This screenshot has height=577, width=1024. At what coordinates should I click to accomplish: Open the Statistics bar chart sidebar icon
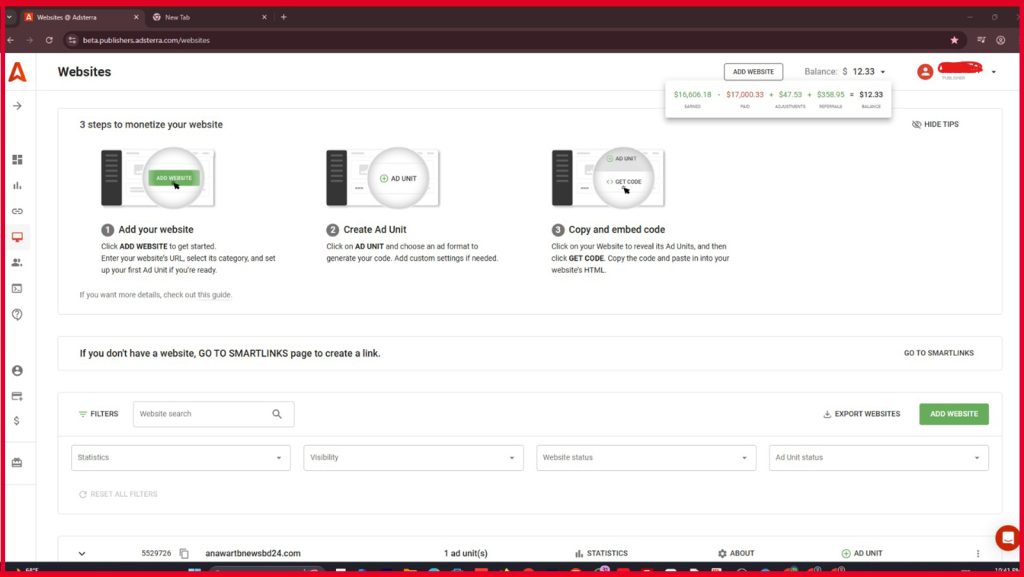pyautogui.click(x=17, y=185)
